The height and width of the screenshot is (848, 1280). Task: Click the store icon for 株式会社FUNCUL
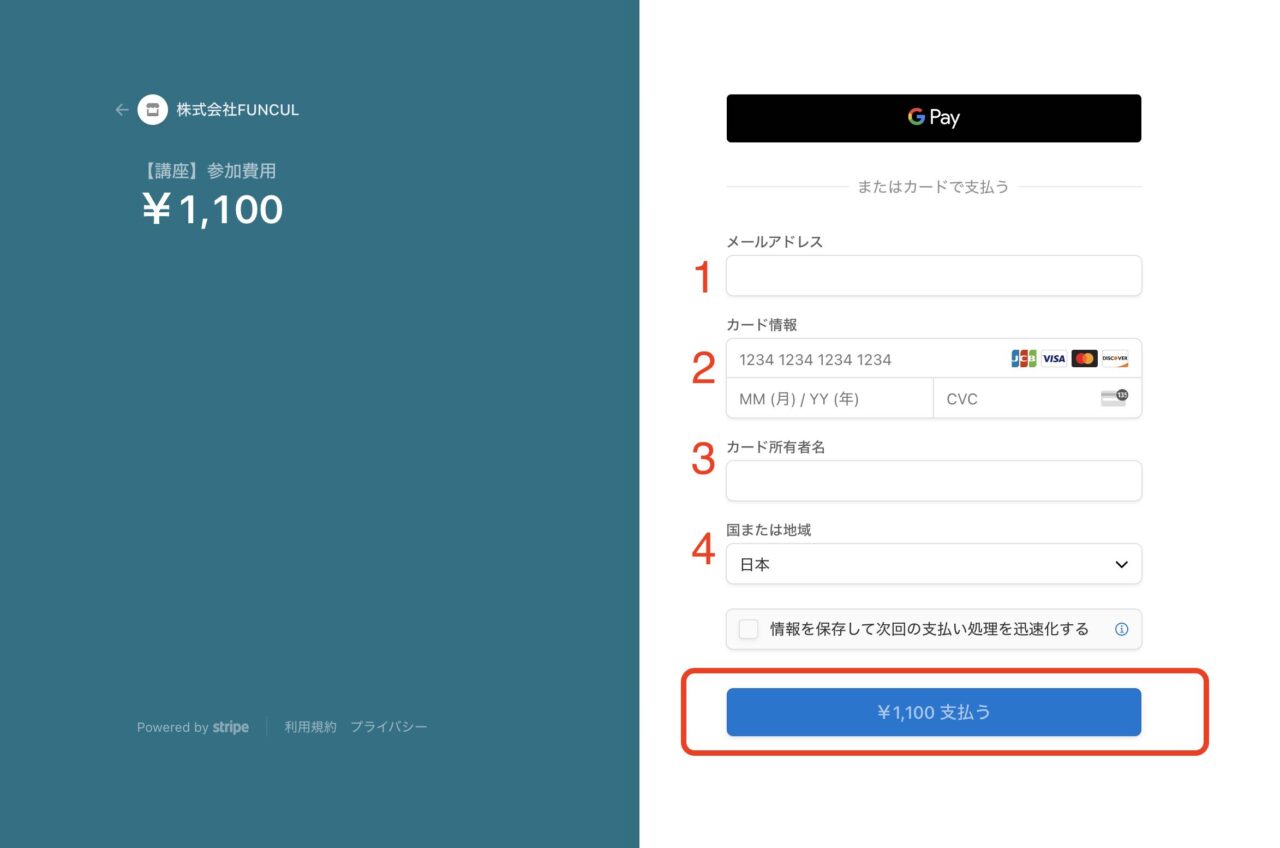click(x=152, y=110)
